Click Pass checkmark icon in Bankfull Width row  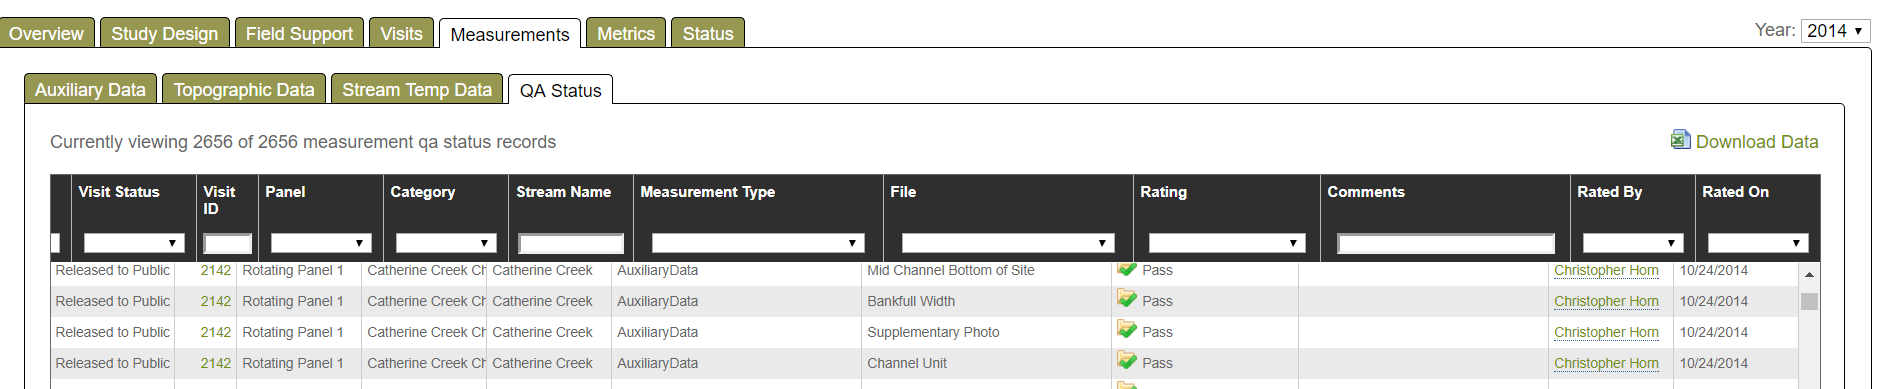click(x=1127, y=299)
